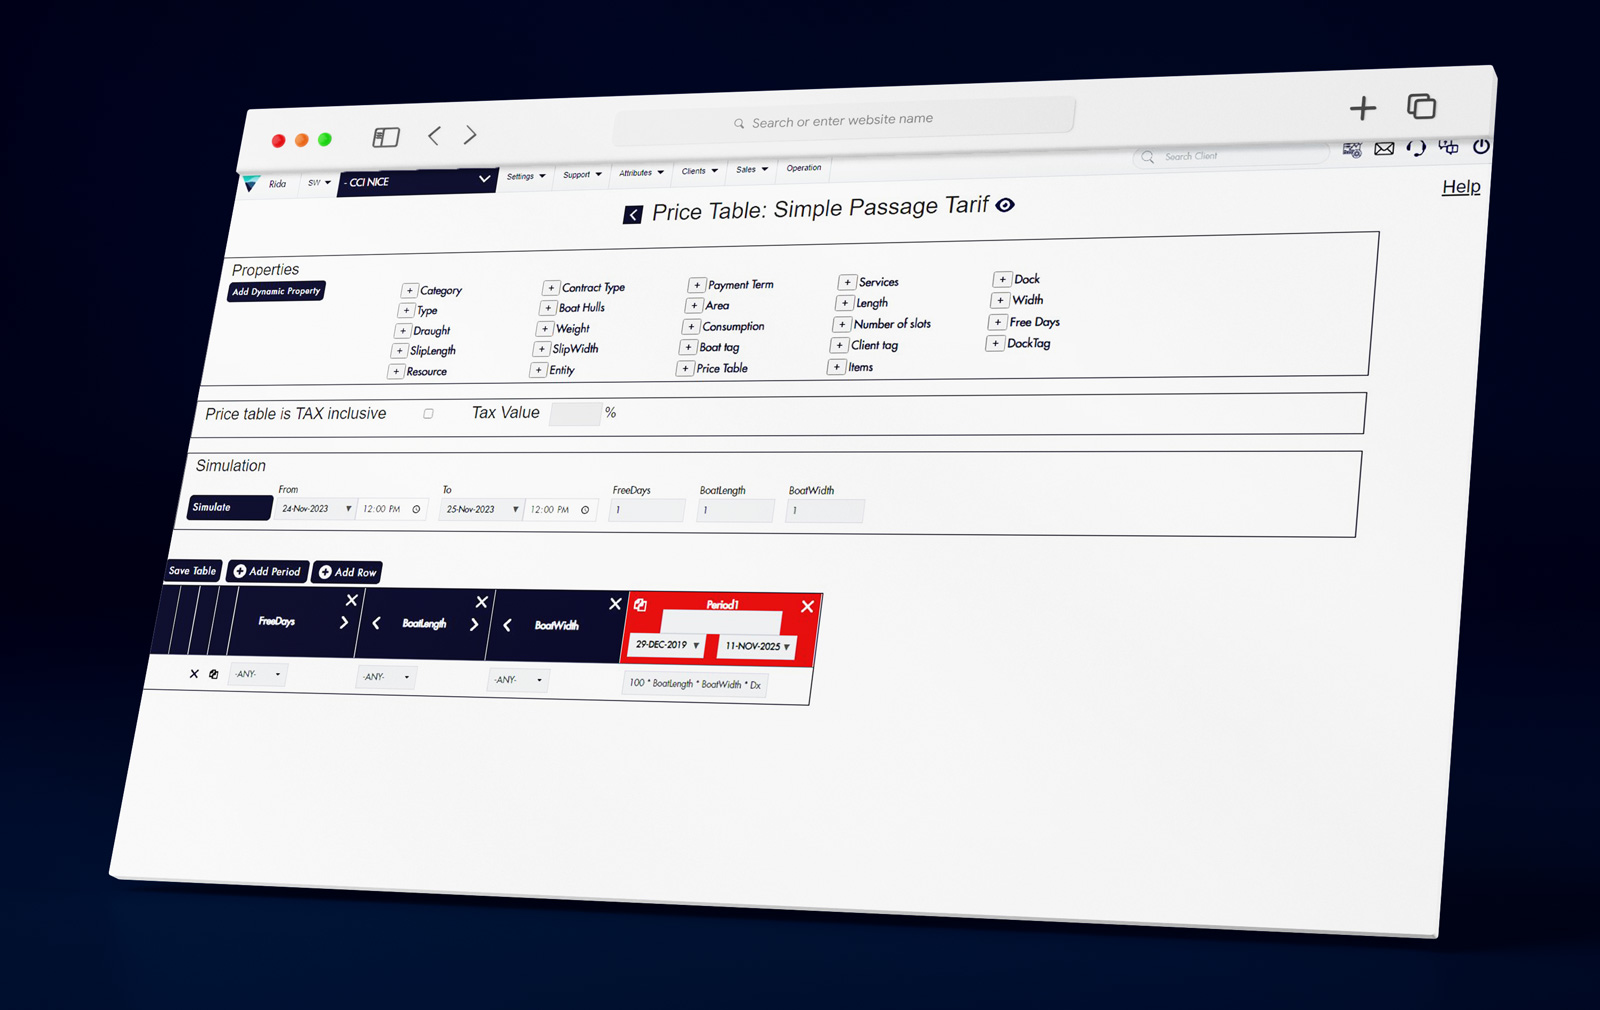Open the sitemap/navigation icon near the power button
Image resolution: width=1600 pixels, height=1010 pixels.
[x=1448, y=147]
